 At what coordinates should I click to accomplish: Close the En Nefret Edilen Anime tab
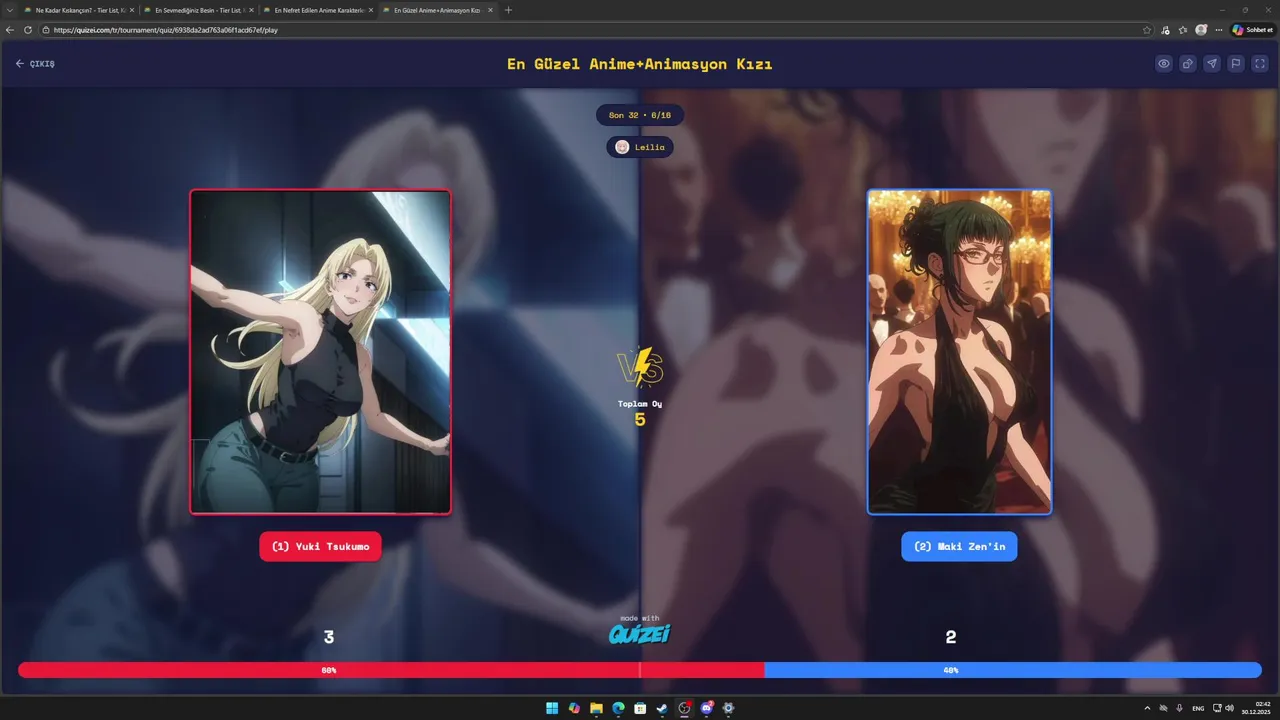pyautogui.click(x=371, y=10)
